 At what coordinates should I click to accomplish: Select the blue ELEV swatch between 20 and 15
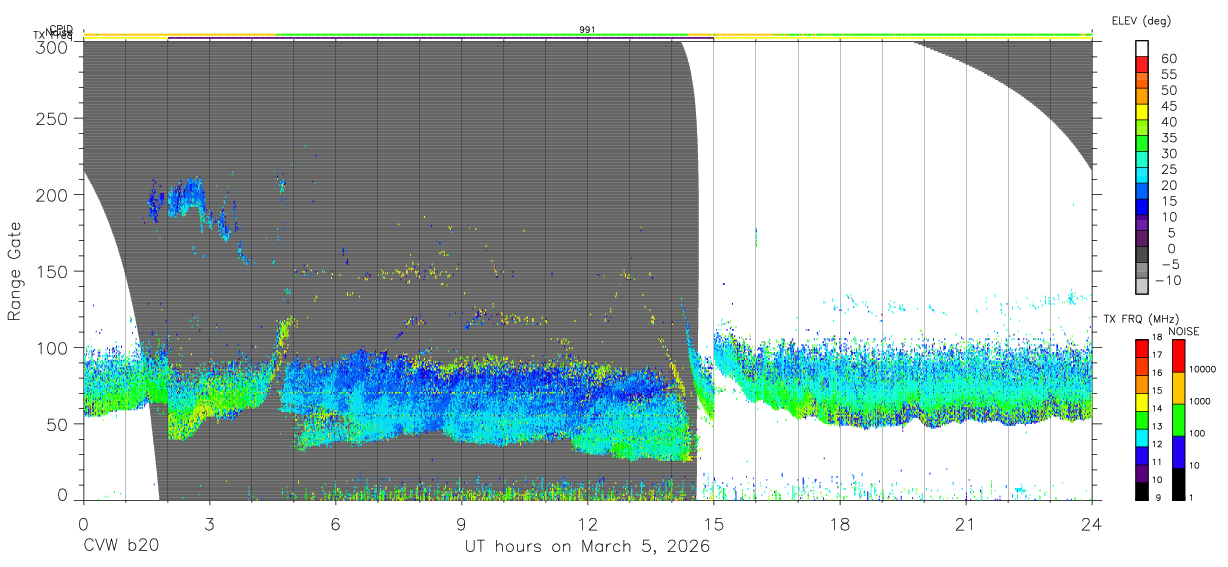(x=1142, y=193)
